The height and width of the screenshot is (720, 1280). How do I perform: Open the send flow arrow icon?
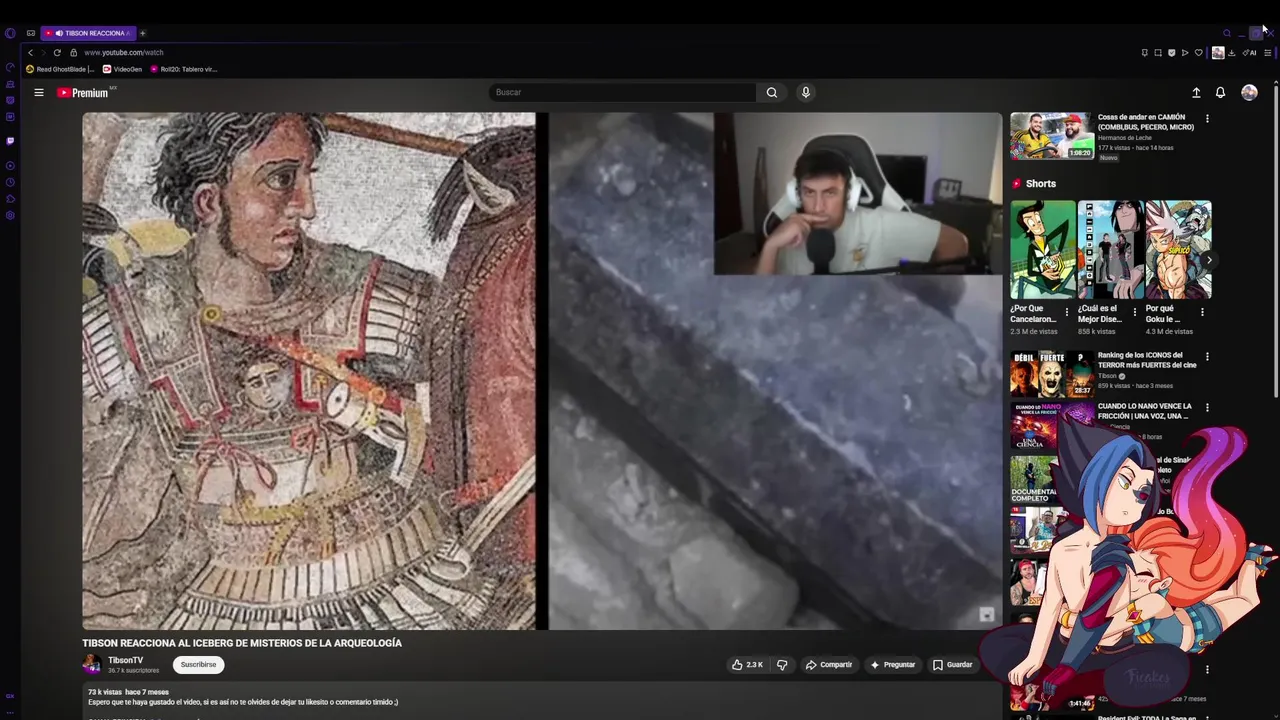pyautogui.click(x=1185, y=52)
